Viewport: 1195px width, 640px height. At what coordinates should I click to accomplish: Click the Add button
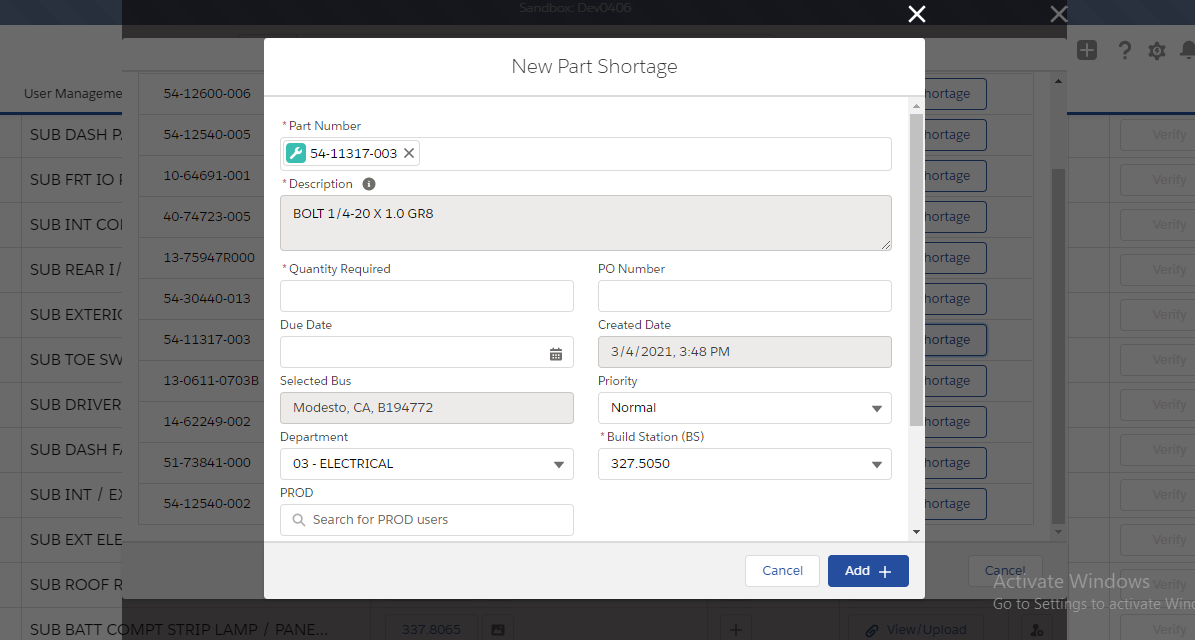[x=867, y=571]
